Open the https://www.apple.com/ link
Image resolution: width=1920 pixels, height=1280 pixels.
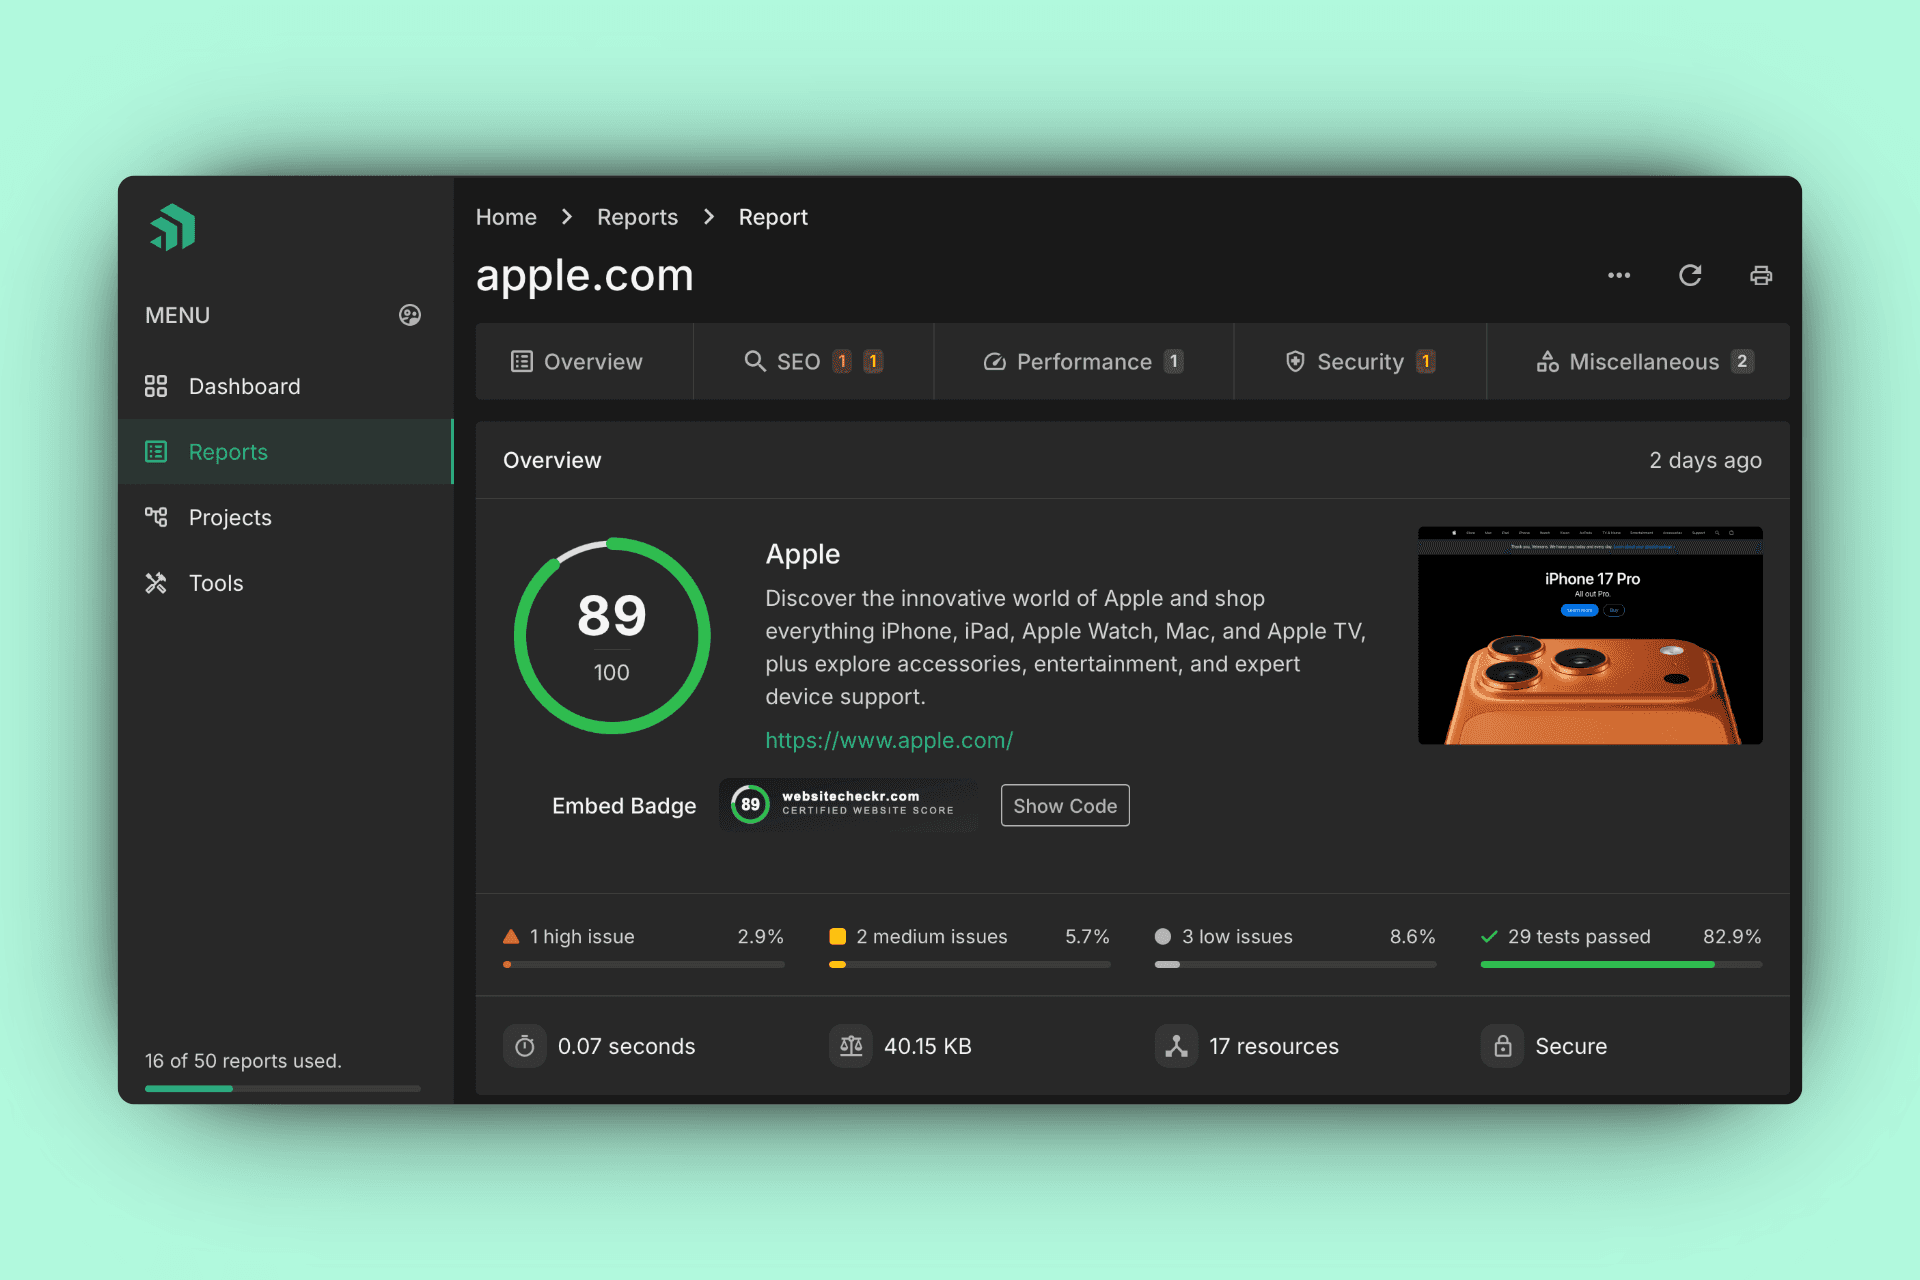click(889, 740)
